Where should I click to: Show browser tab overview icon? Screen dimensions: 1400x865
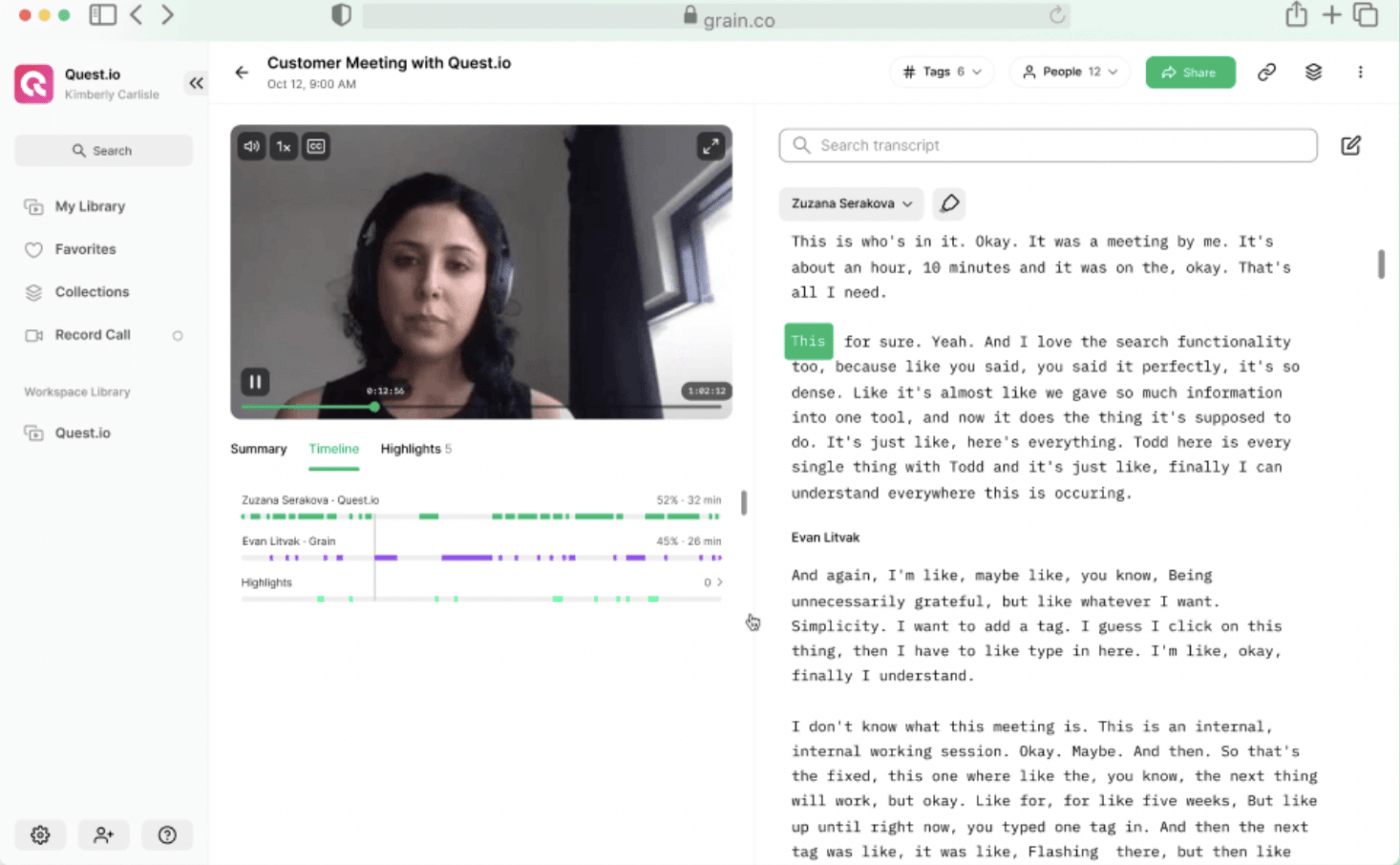(1365, 15)
